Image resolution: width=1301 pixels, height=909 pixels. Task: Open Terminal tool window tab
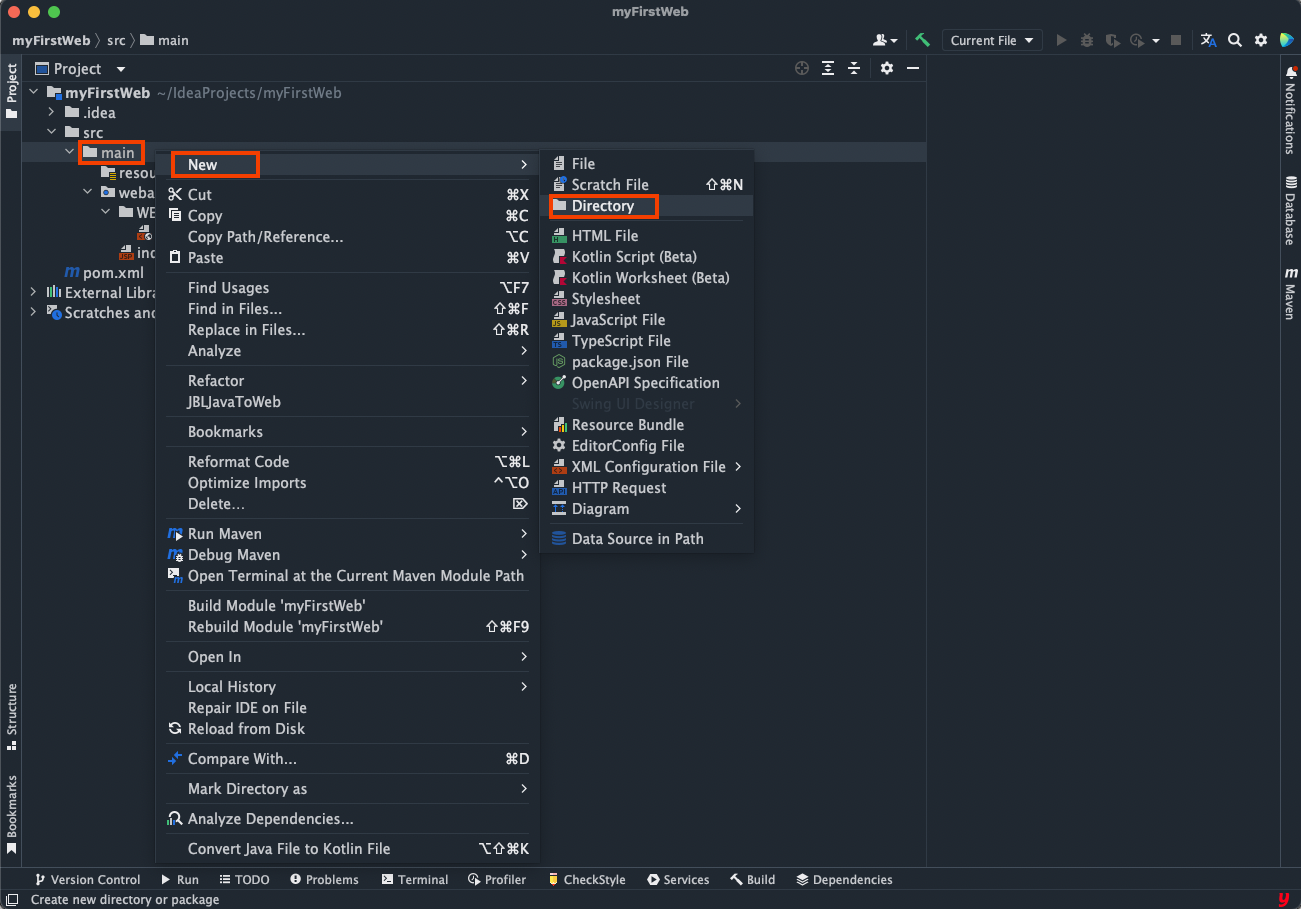[x=415, y=879]
